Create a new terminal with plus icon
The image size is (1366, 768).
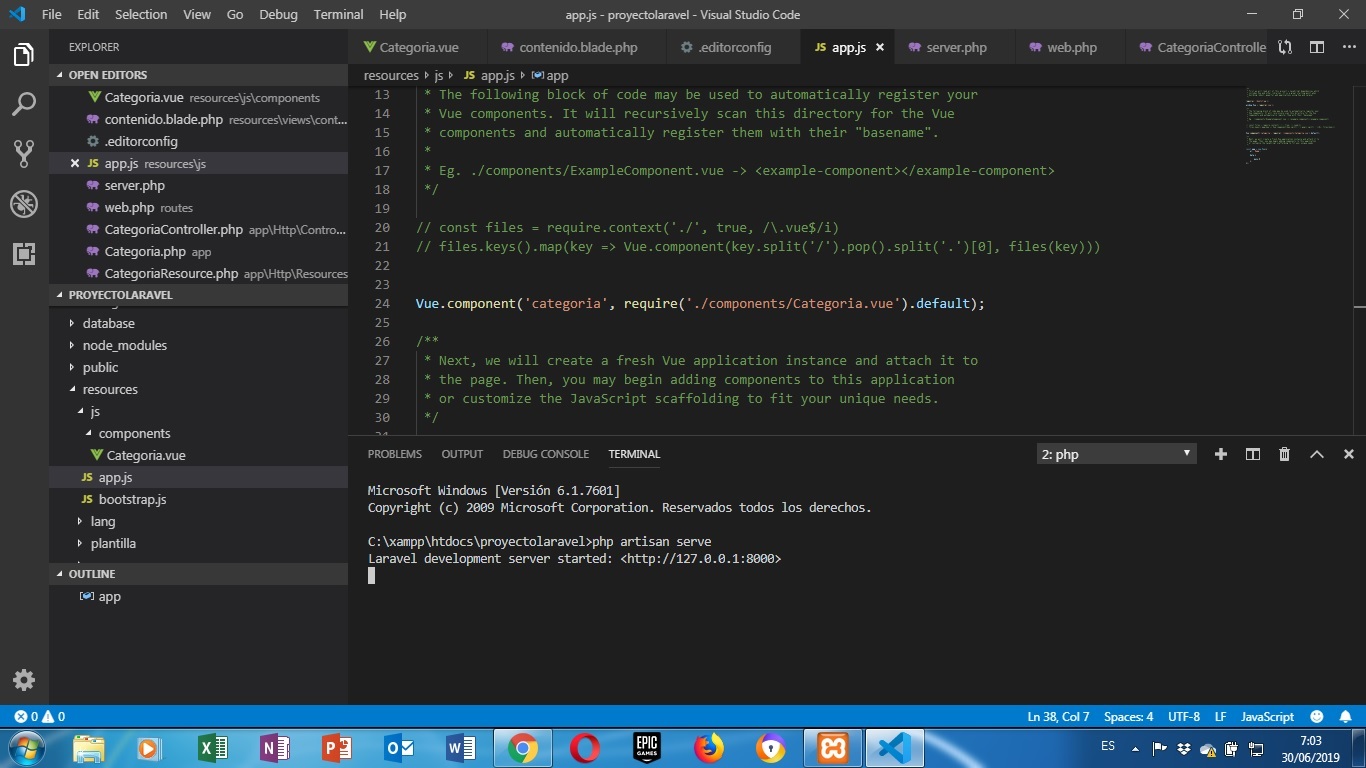(1220, 454)
